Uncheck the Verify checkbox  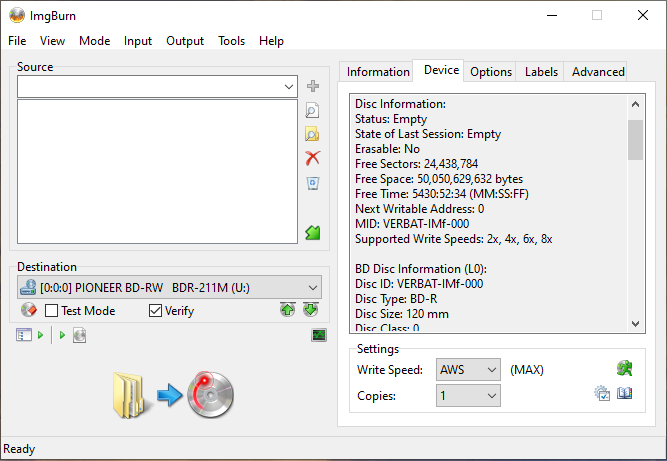coord(155,310)
